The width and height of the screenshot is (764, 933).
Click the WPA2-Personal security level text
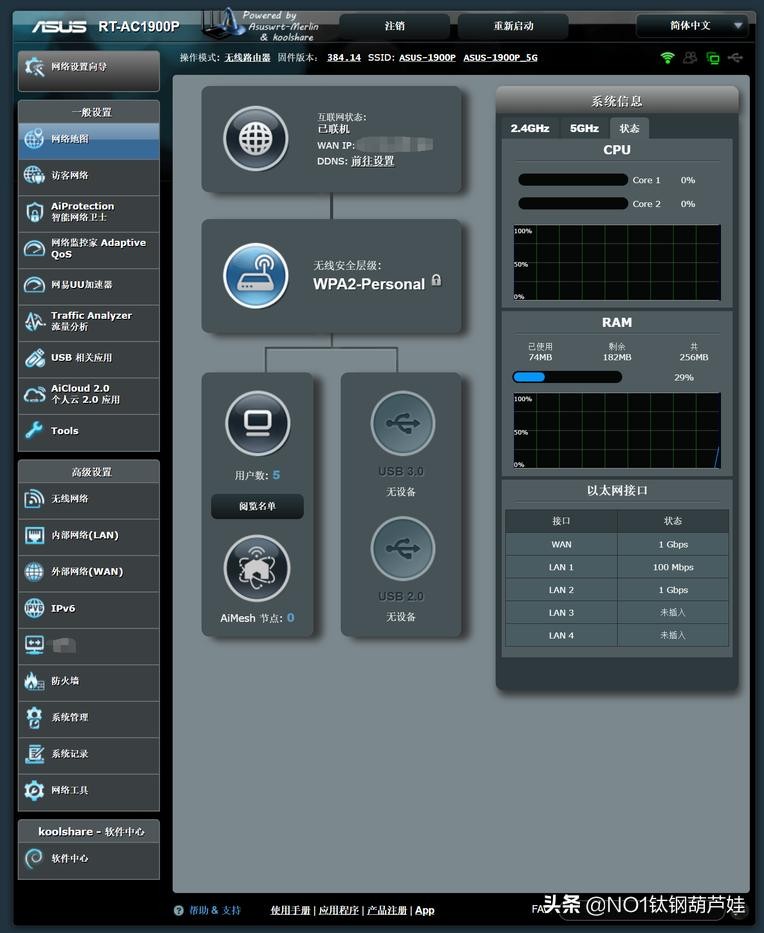(x=369, y=284)
